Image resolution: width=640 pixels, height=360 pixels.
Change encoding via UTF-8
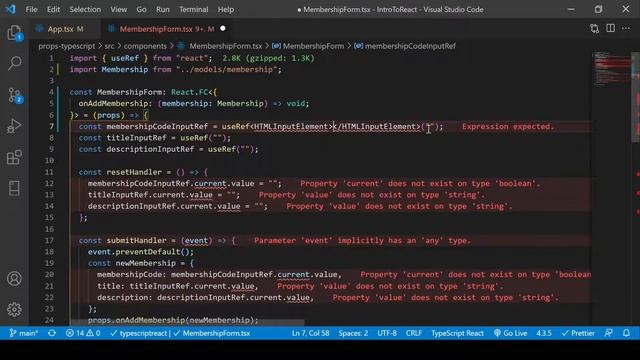[387, 333]
